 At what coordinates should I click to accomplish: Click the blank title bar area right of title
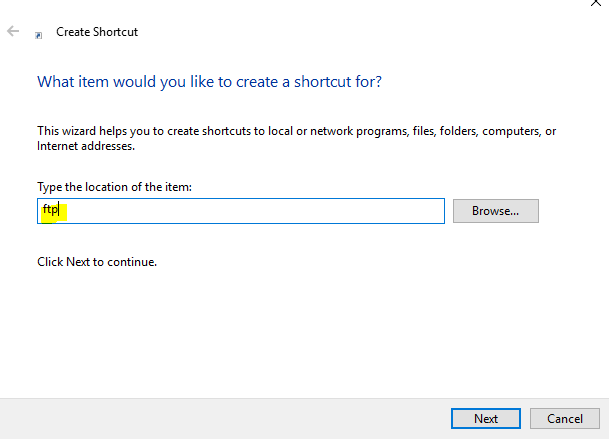[x=350, y=32]
